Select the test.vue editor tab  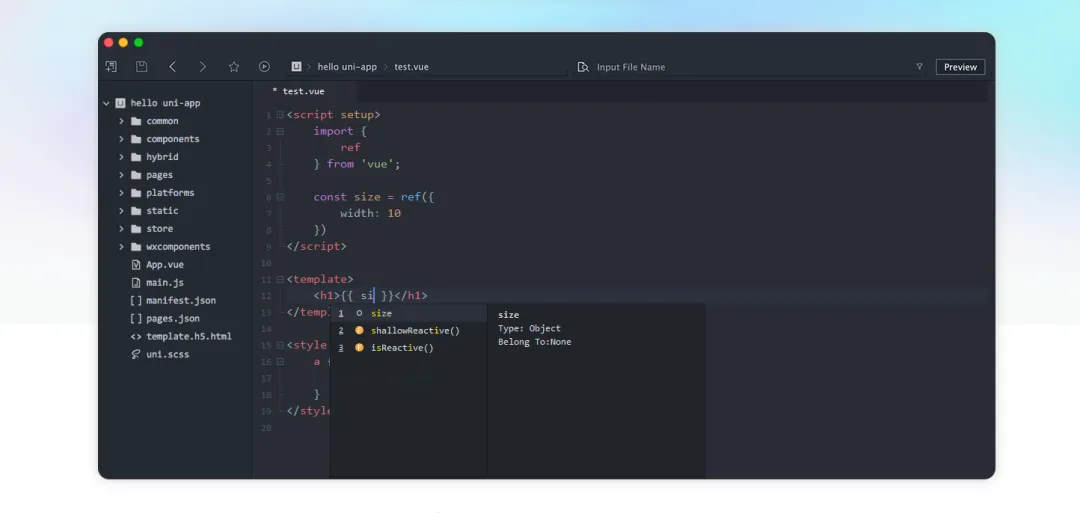tap(304, 91)
